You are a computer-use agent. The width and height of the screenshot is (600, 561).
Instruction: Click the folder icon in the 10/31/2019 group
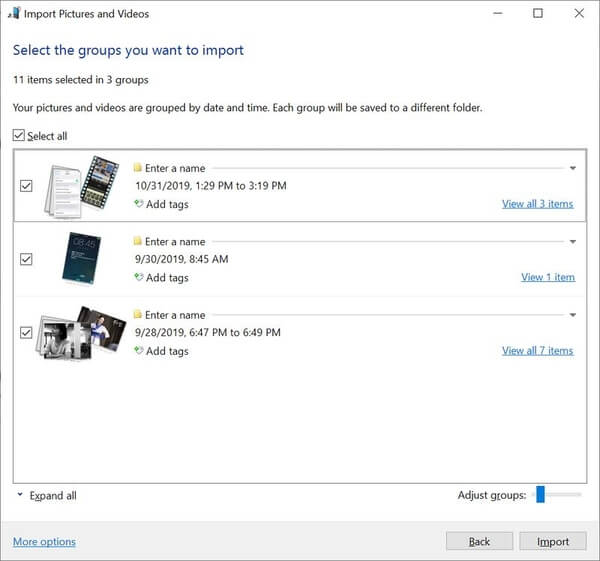point(138,168)
